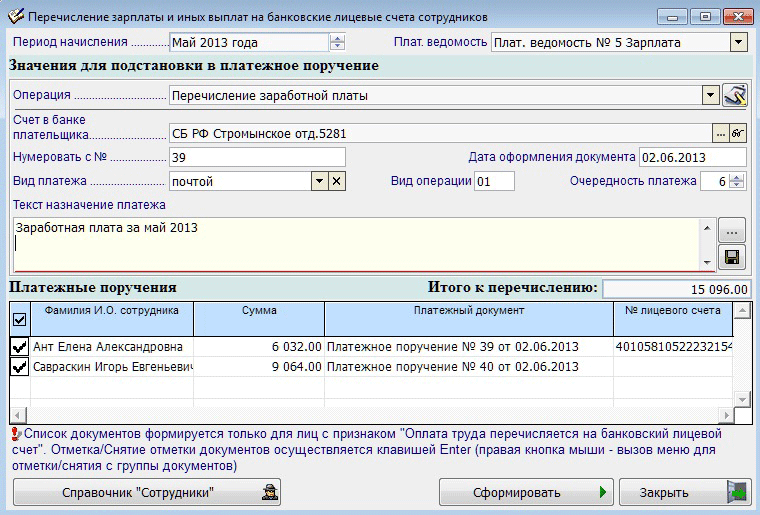Viewport: 760px width, 515px height.
Task: Open the operation editor pencil icon
Action: (x=735, y=95)
